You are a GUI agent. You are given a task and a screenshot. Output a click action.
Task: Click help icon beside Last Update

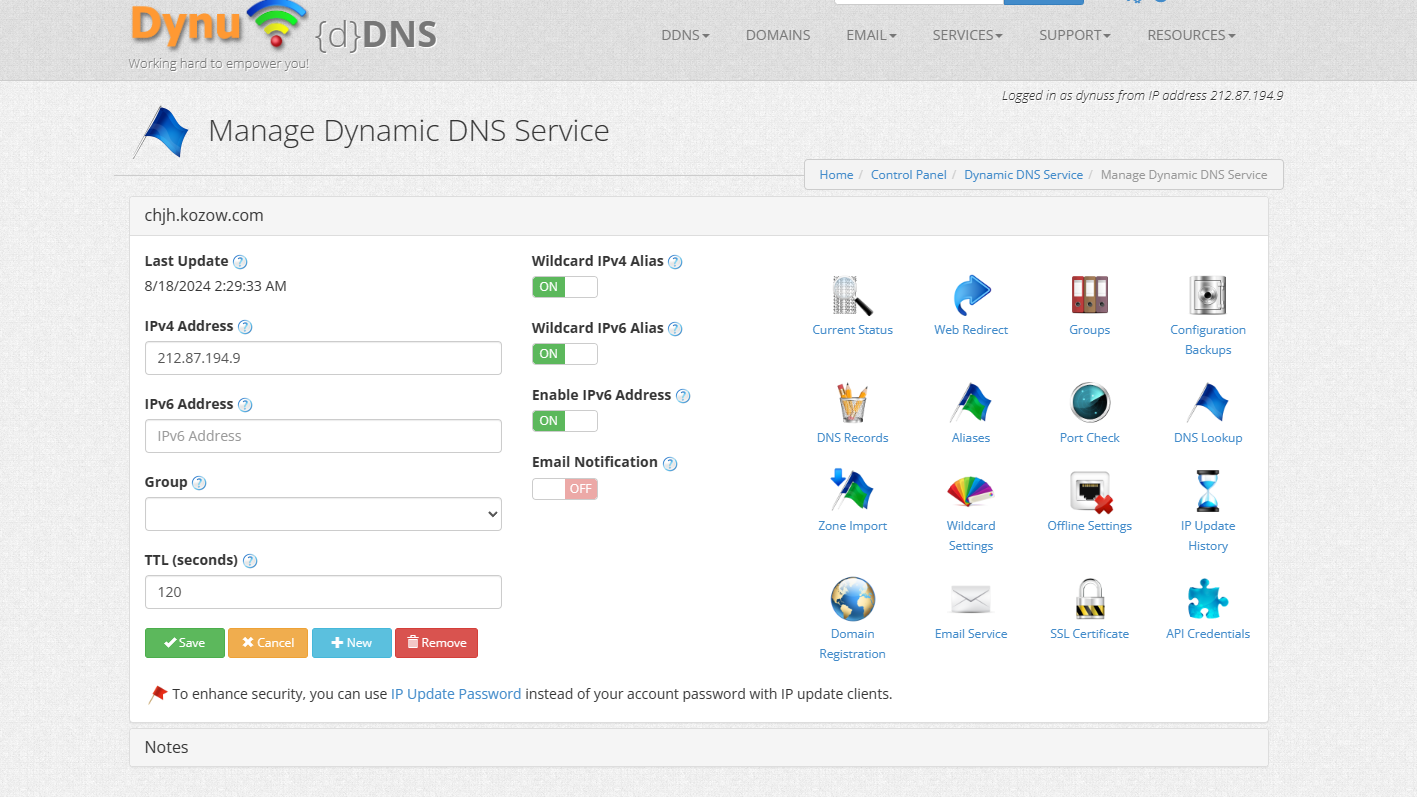pyautogui.click(x=240, y=262)
